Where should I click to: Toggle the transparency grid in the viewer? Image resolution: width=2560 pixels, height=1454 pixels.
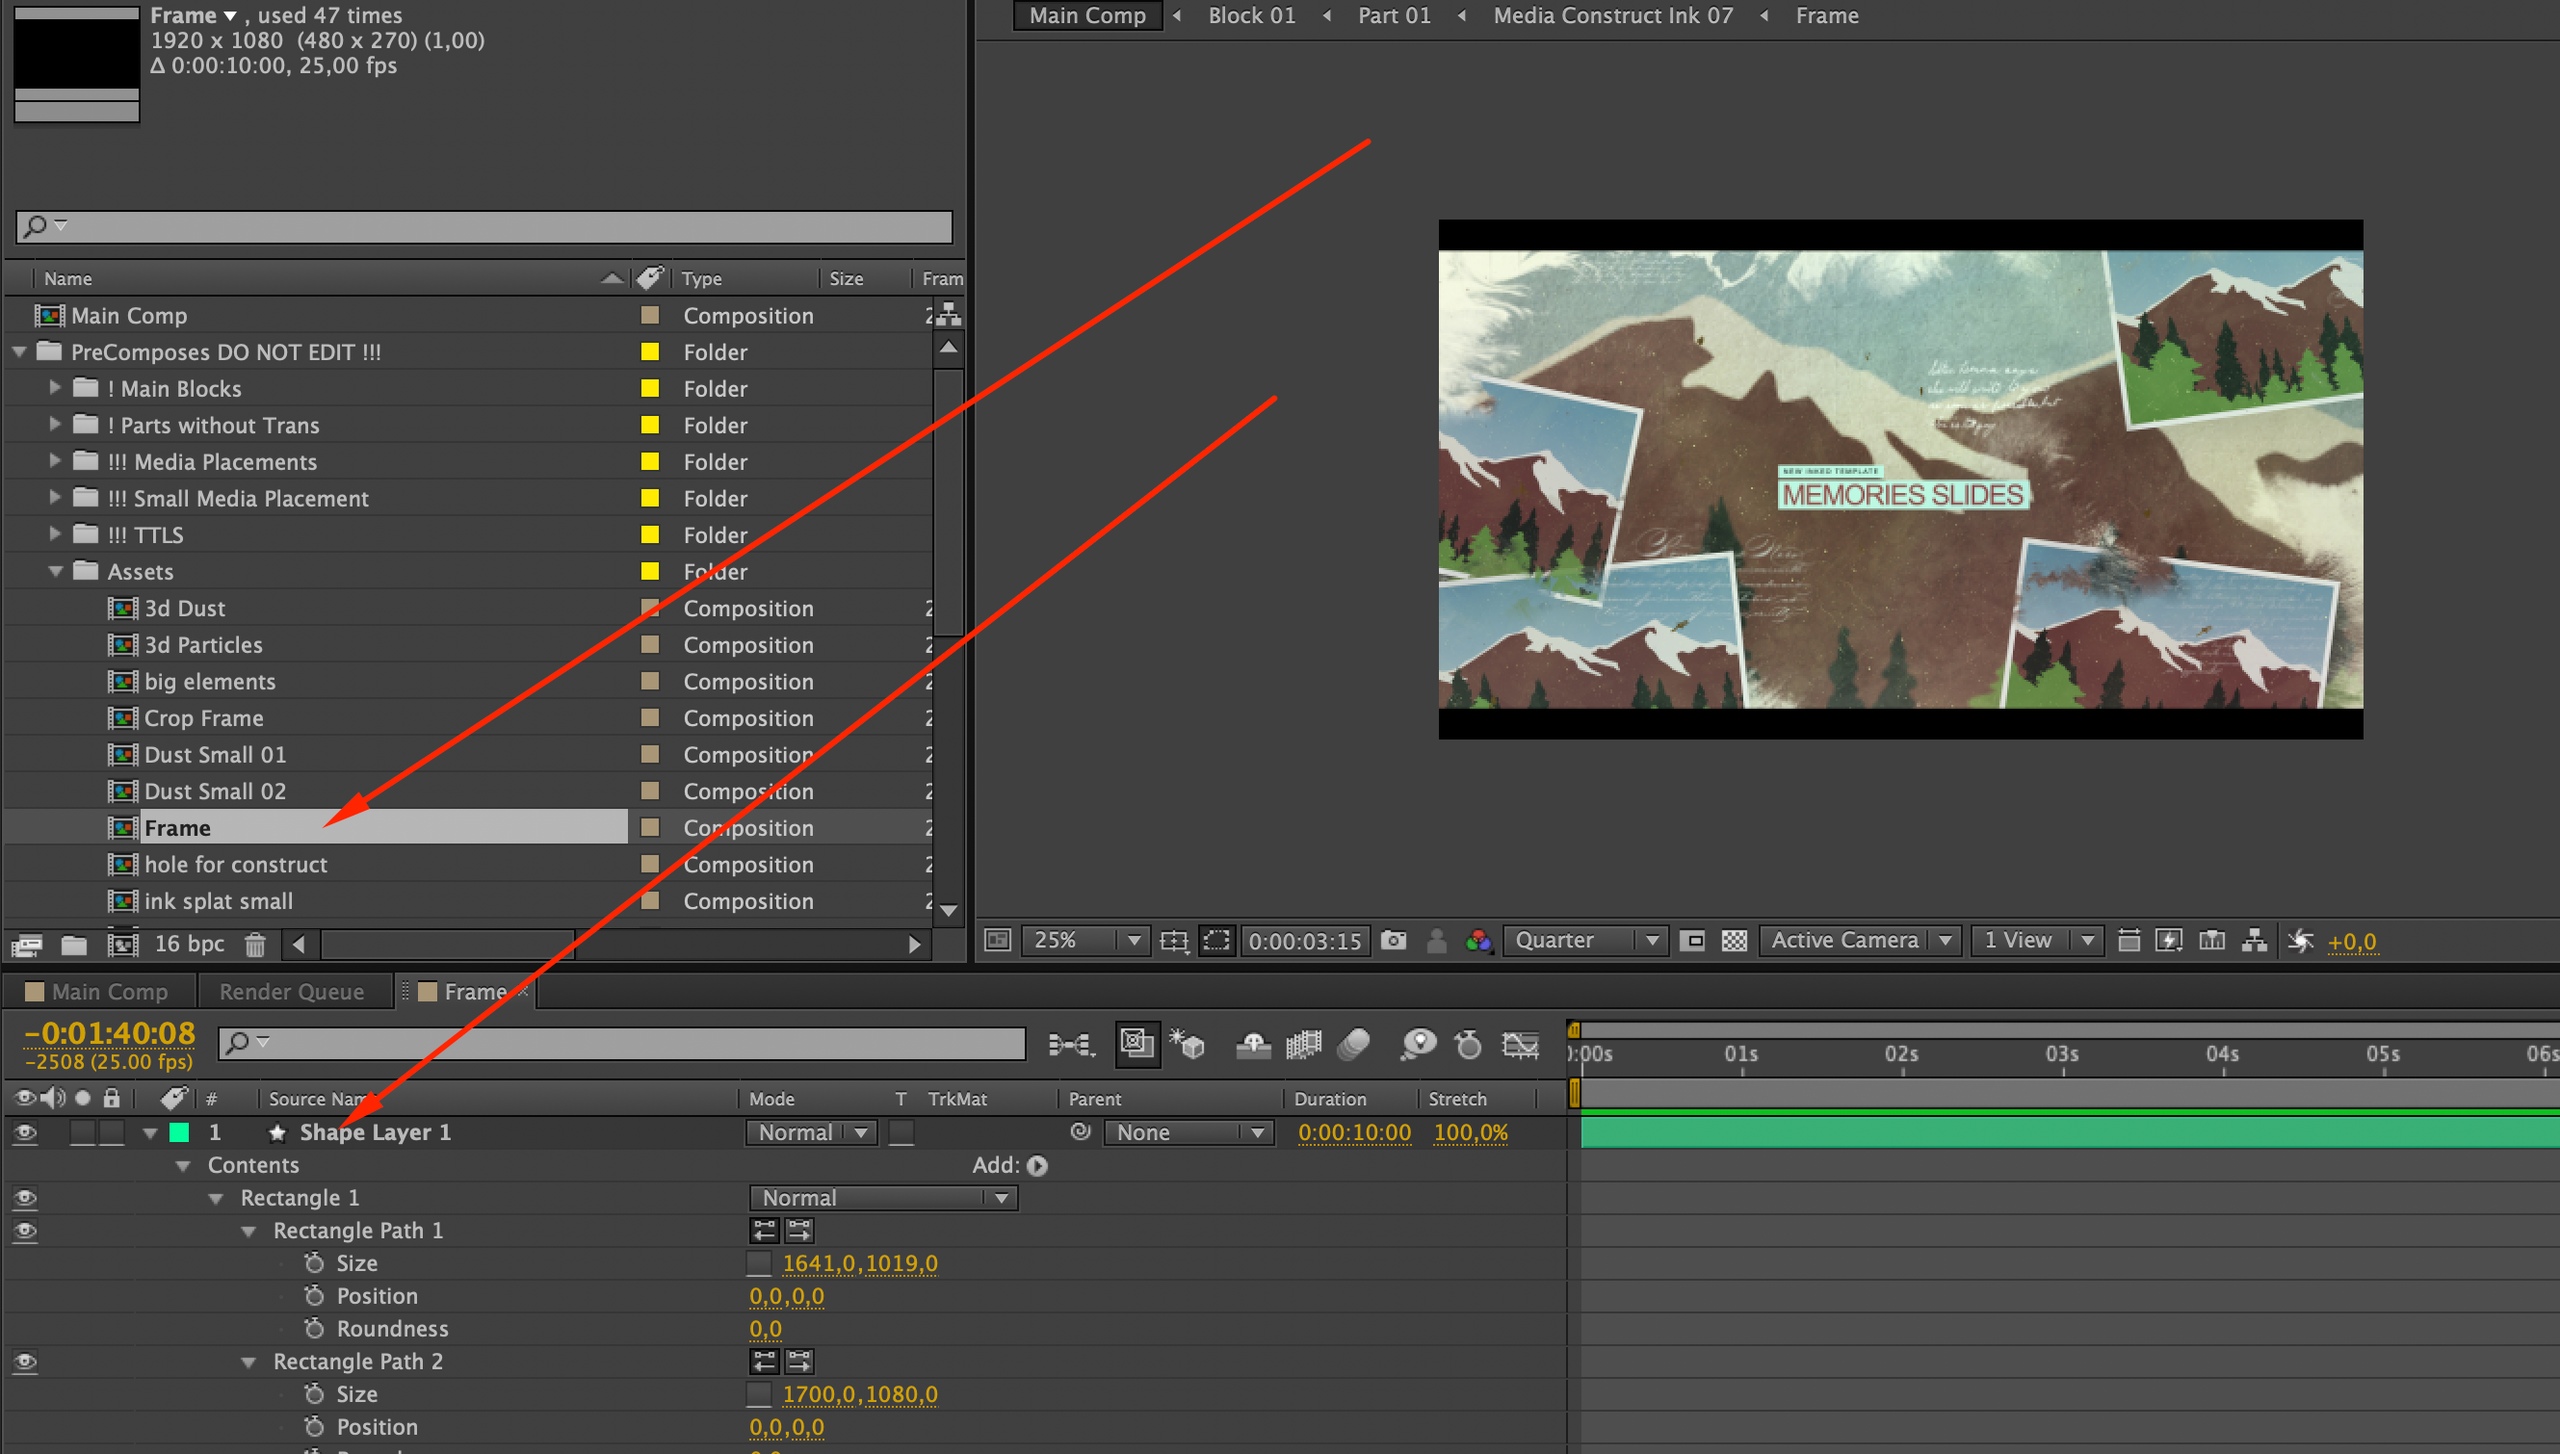point(1734,940)
